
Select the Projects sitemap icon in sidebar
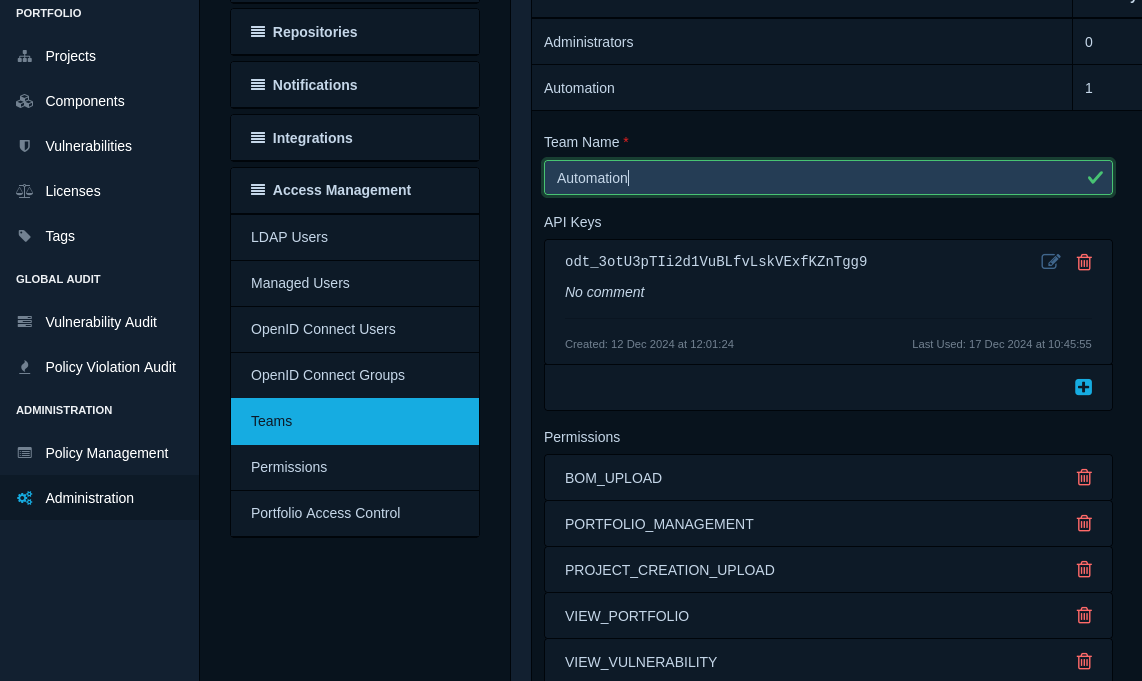click(x=24, y=56)
